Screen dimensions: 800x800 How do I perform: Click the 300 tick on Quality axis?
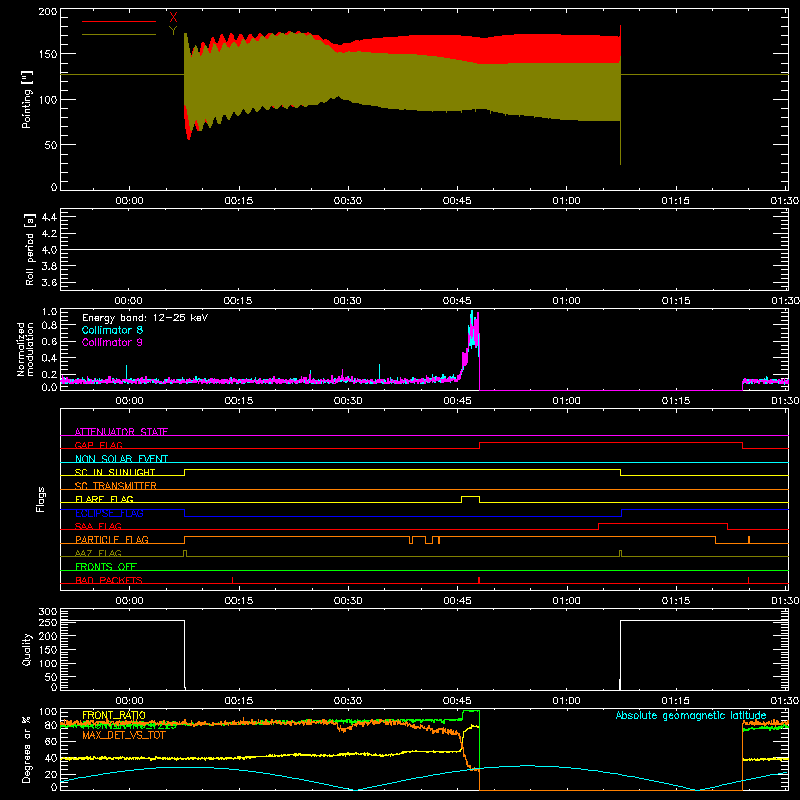coord(48,612)
